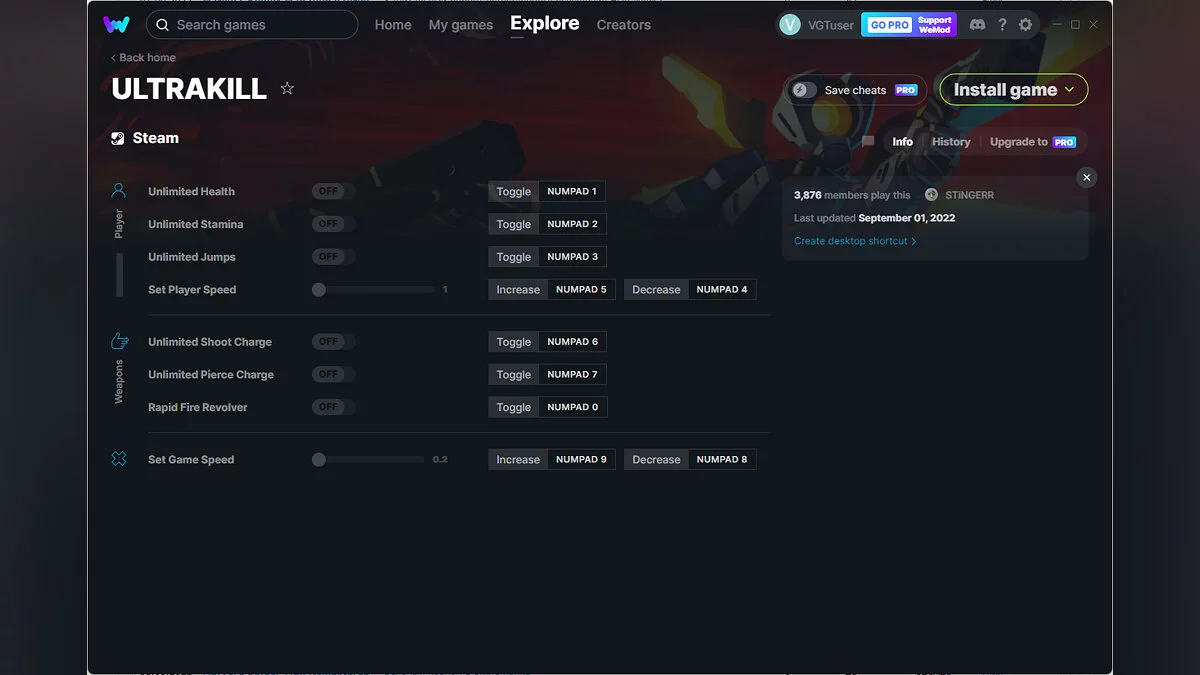Click Toggle hotkey for Unlimited Stamina

[547, 224]
